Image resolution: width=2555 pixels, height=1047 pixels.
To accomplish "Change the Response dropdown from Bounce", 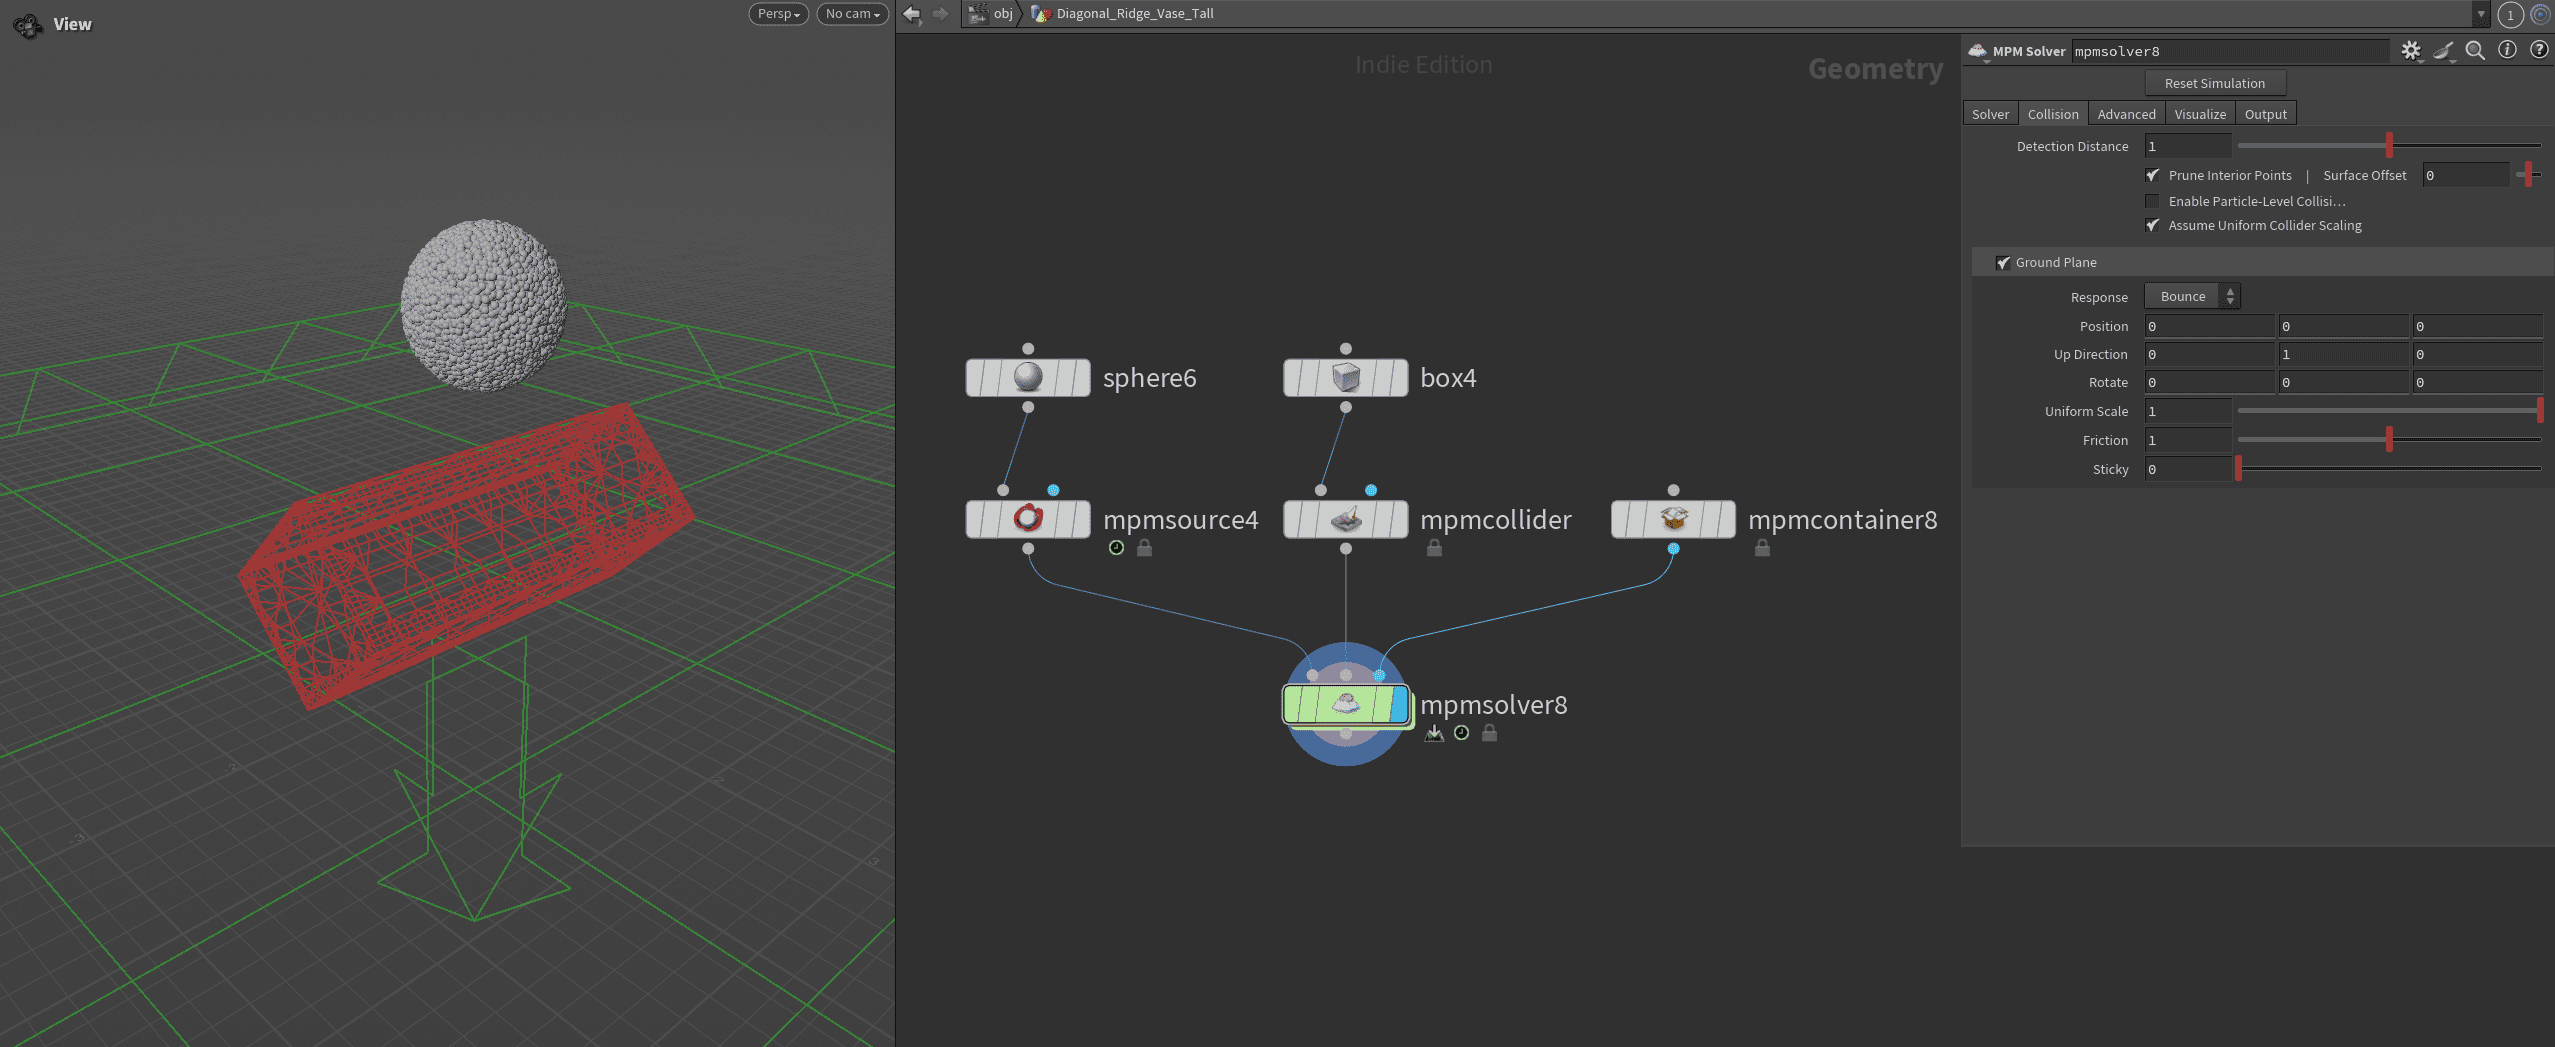I will click(2190, 296).
